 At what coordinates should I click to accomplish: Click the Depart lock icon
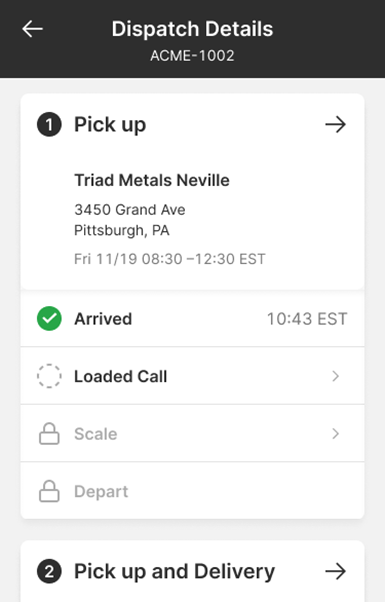49,491
